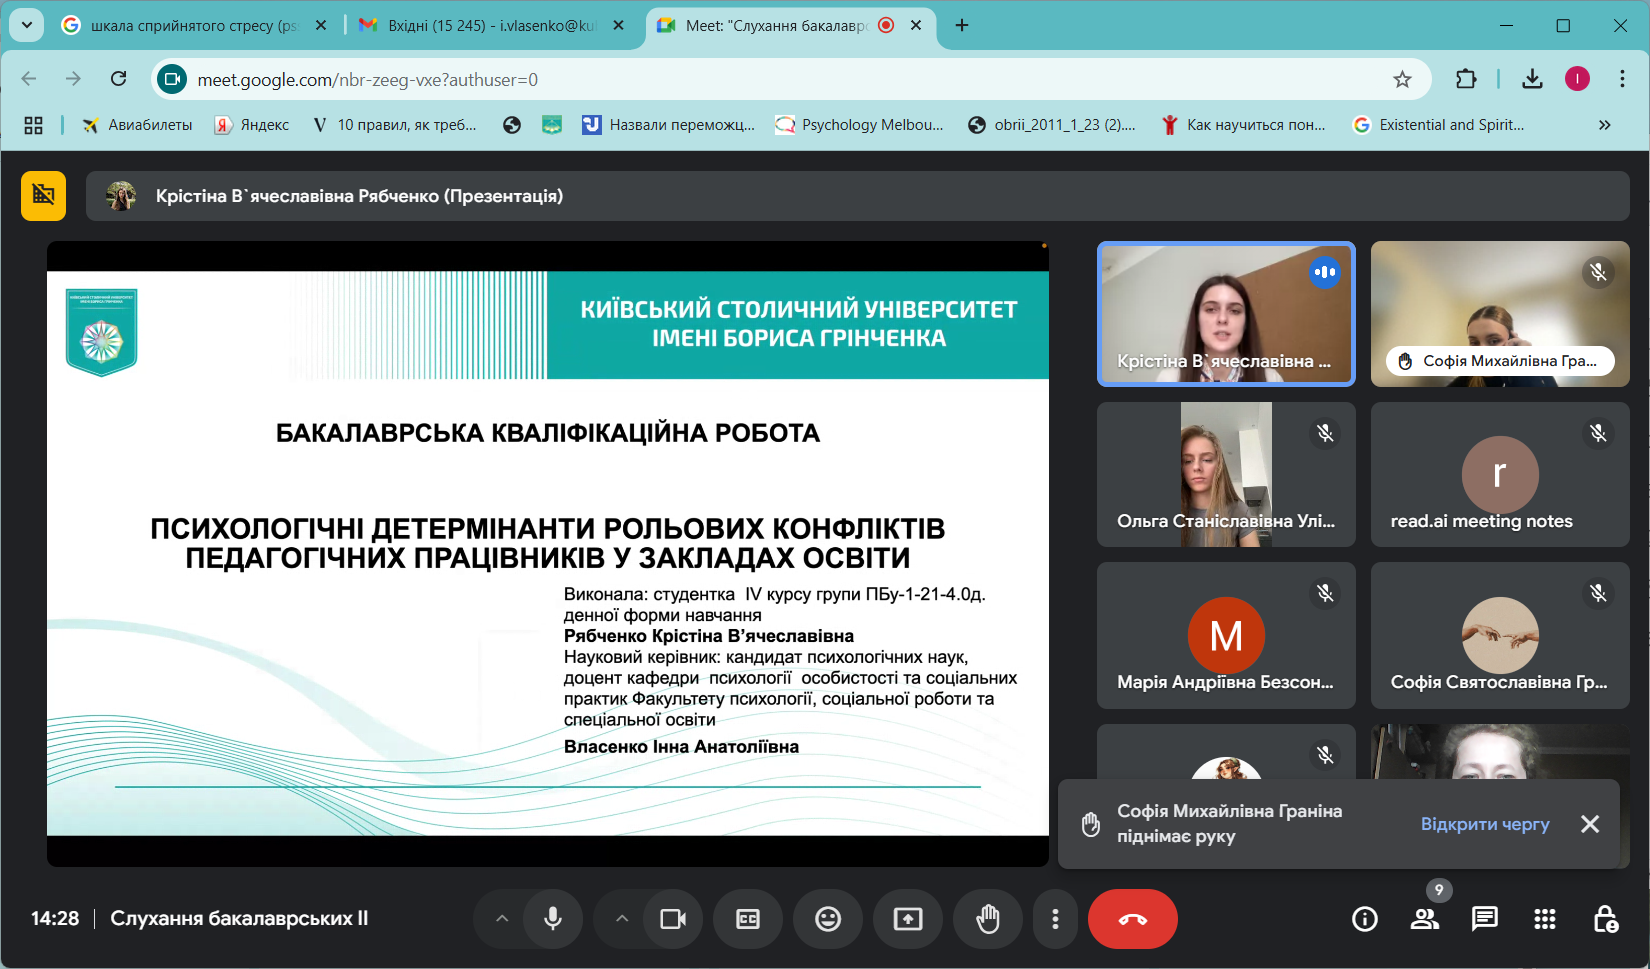Close the Gmail 'Вхідні' tab
Image resolution: width=1650 pixels, height=969 pixels.
(619, 25)
